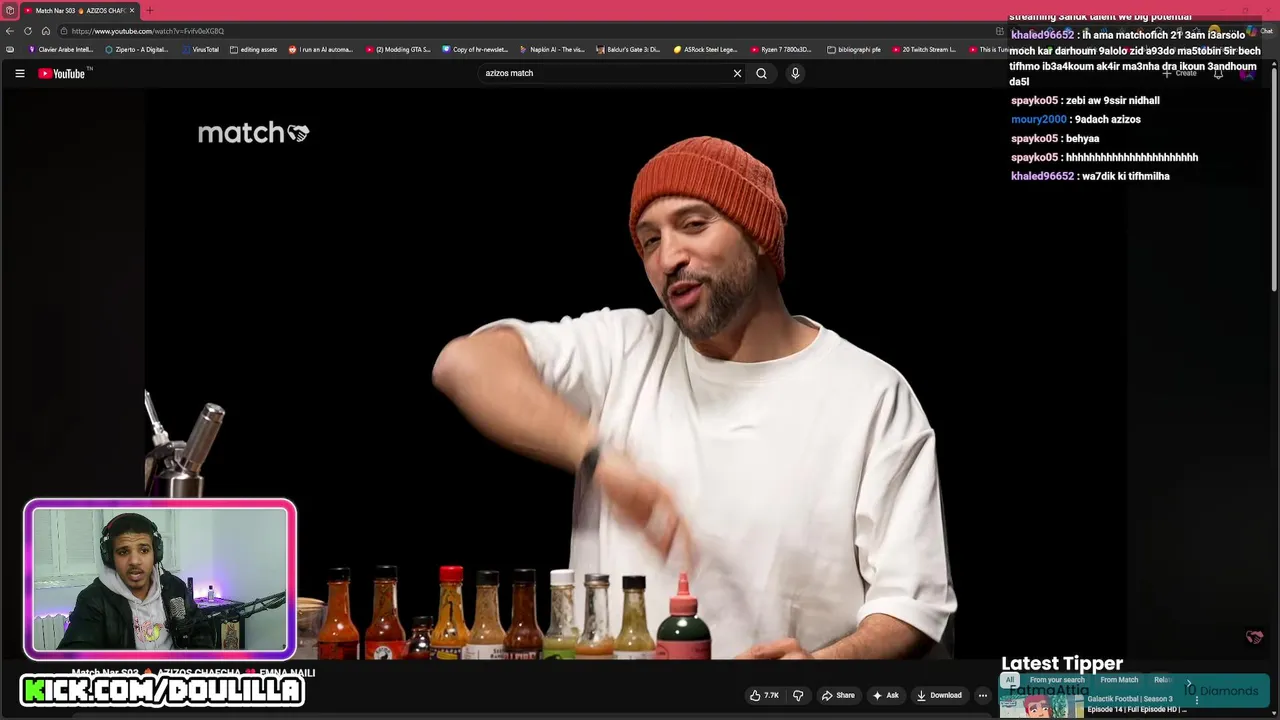Like the video (7.7K thumbs up)

pyautogui.click(x=765, y=695)
